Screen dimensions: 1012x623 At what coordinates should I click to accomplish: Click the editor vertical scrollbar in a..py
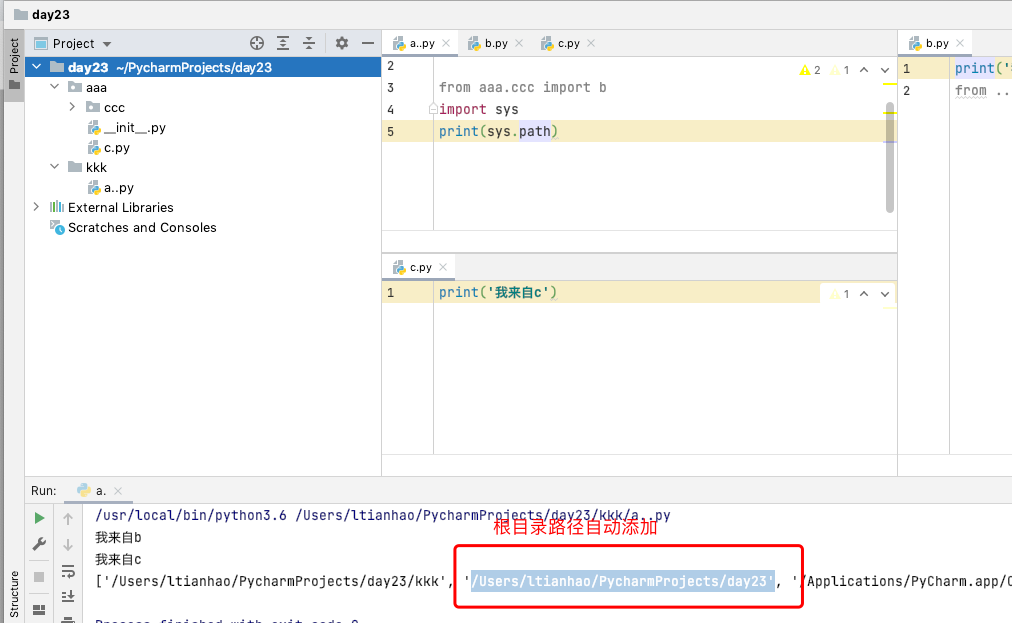tap(889, 157)
